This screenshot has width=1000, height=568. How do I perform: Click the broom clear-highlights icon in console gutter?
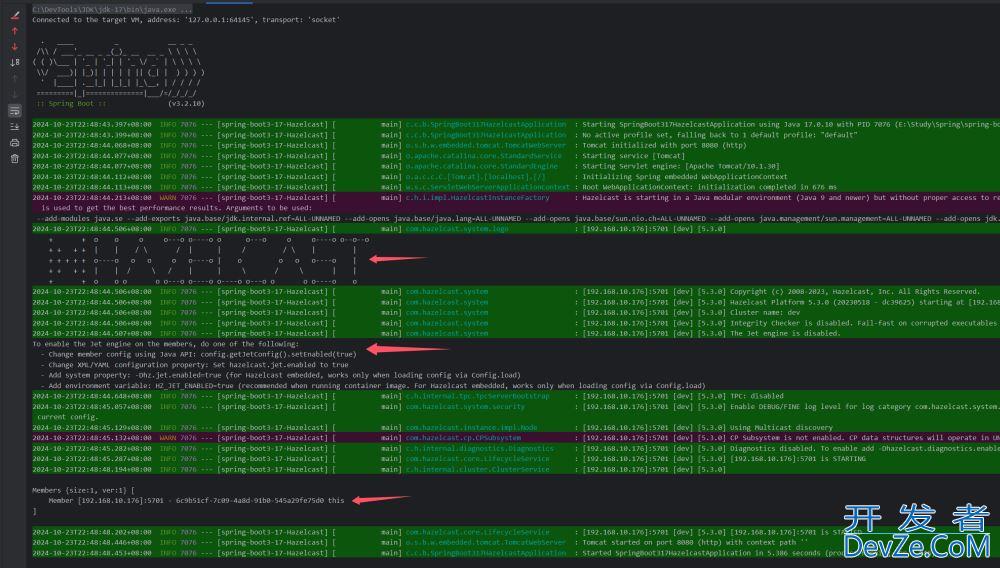point(15,15)
